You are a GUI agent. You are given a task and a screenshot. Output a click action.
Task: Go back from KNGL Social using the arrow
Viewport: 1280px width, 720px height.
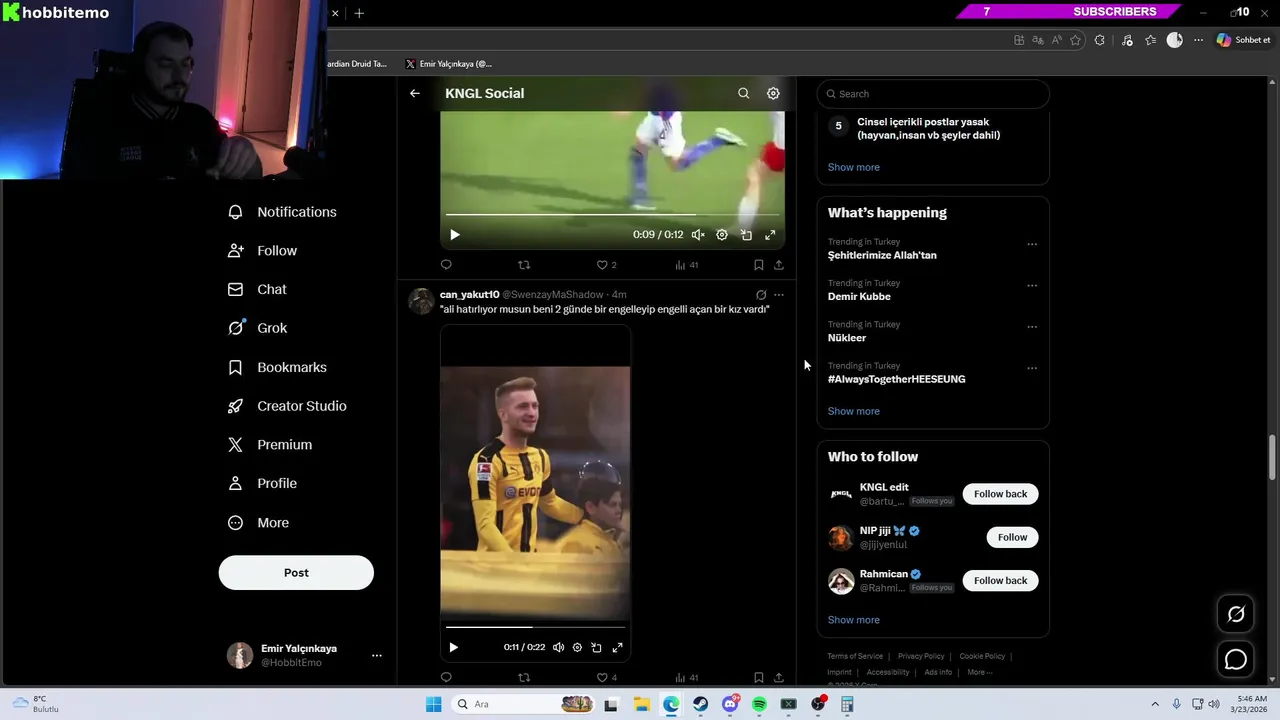click(415, 93)
